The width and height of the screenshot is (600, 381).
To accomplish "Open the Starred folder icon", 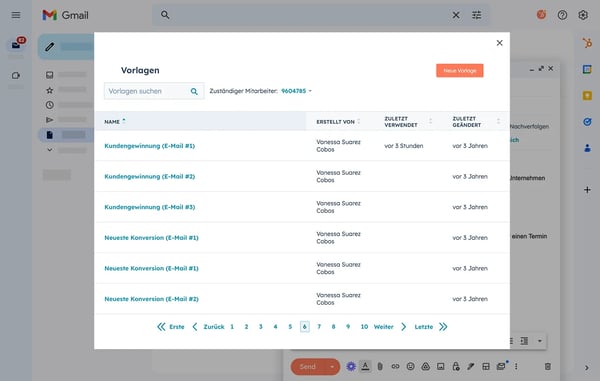I will 50,90.
